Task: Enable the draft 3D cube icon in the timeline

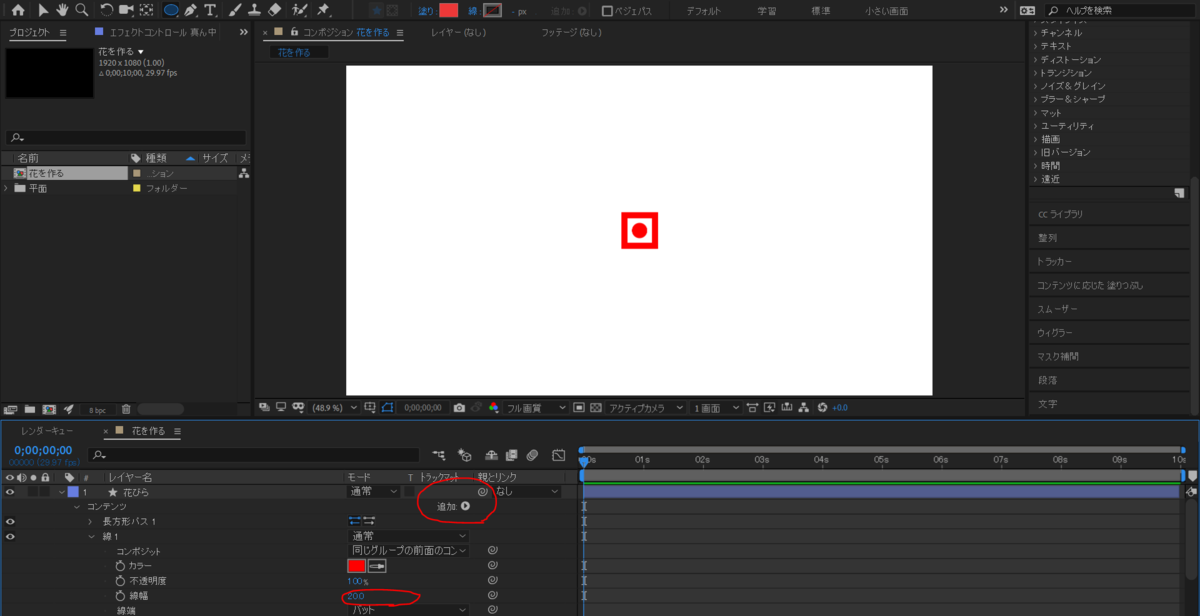Action: click(465, 455)
